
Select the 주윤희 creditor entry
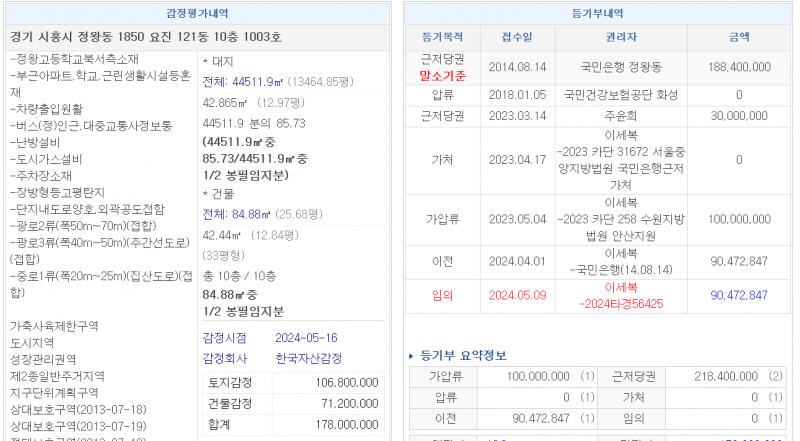[620, 117]
